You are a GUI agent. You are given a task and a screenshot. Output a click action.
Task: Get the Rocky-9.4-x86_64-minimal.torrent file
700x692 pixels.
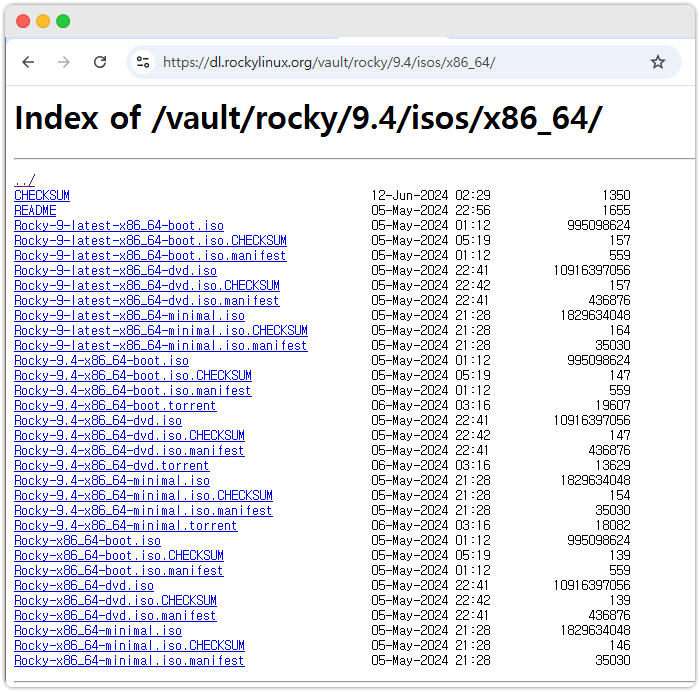pyautogui.click(x=126, y=525)
